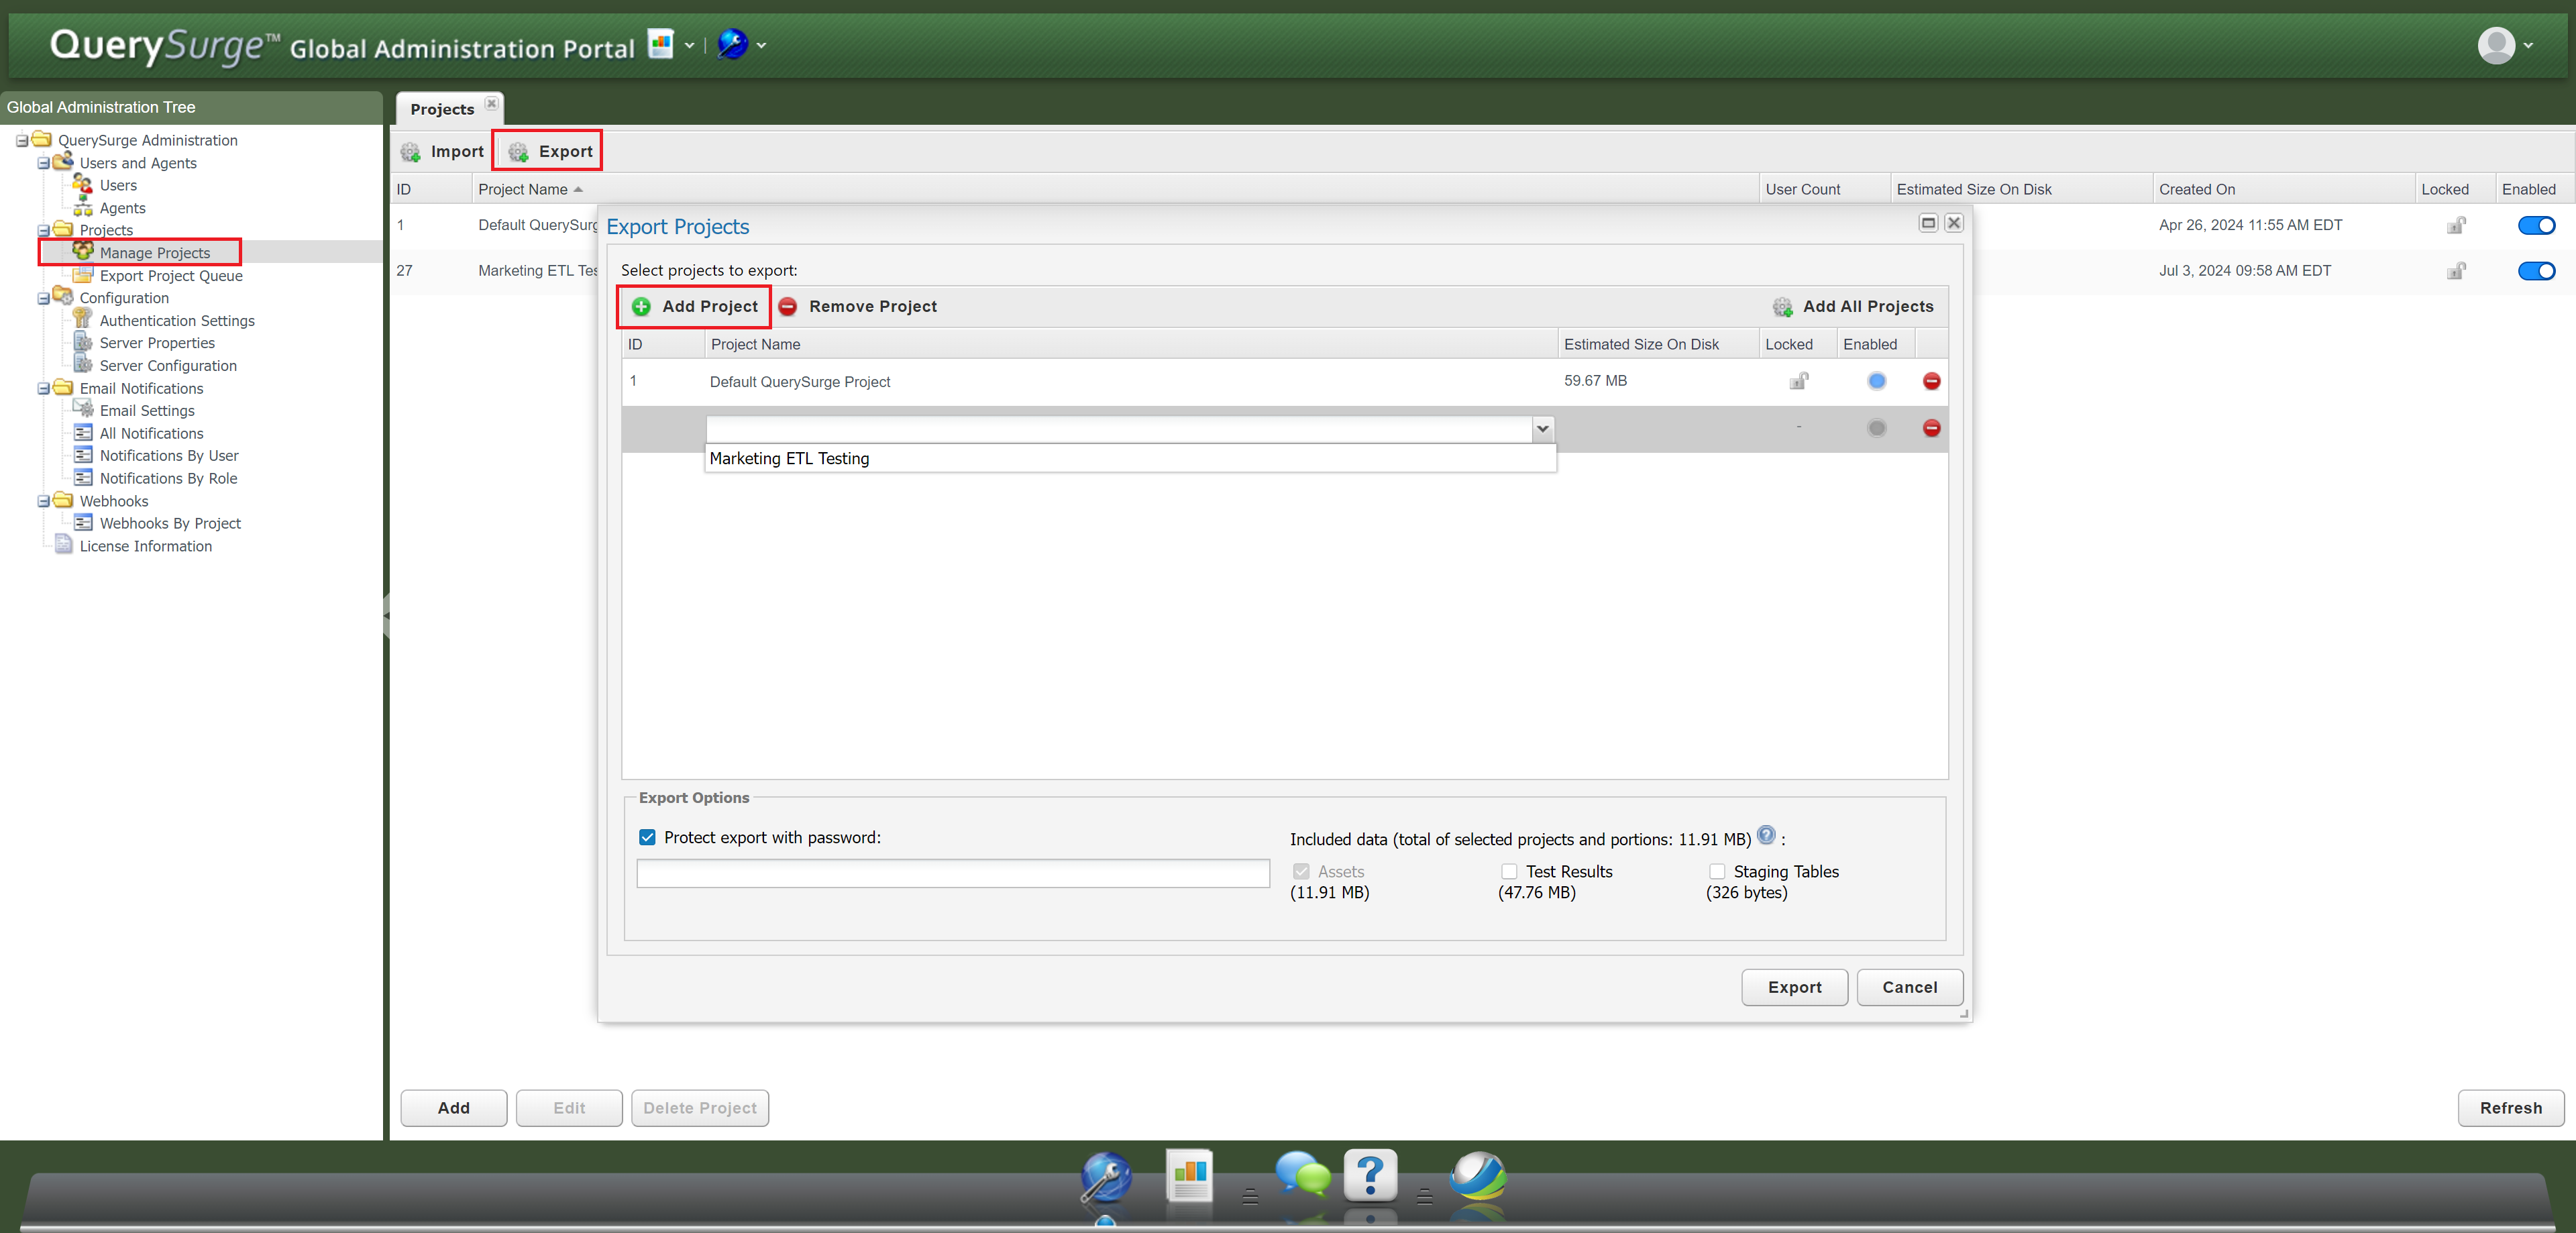Open Export Project Queue in tree
The height and width of the screenshot is (1233, 2576).
click(171, 276)
